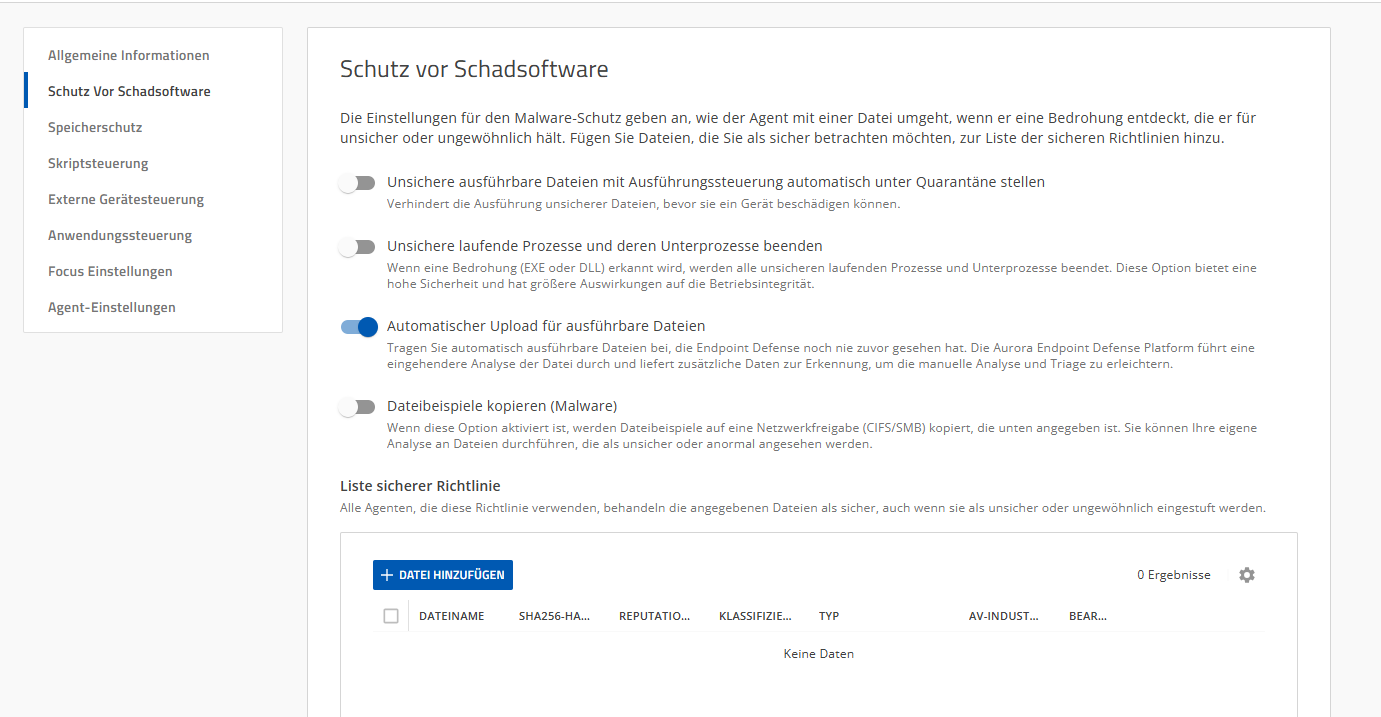Click the Datei hinzufügen button
1381x717 pixels.
pyautogui.click(x=443, y=575)
